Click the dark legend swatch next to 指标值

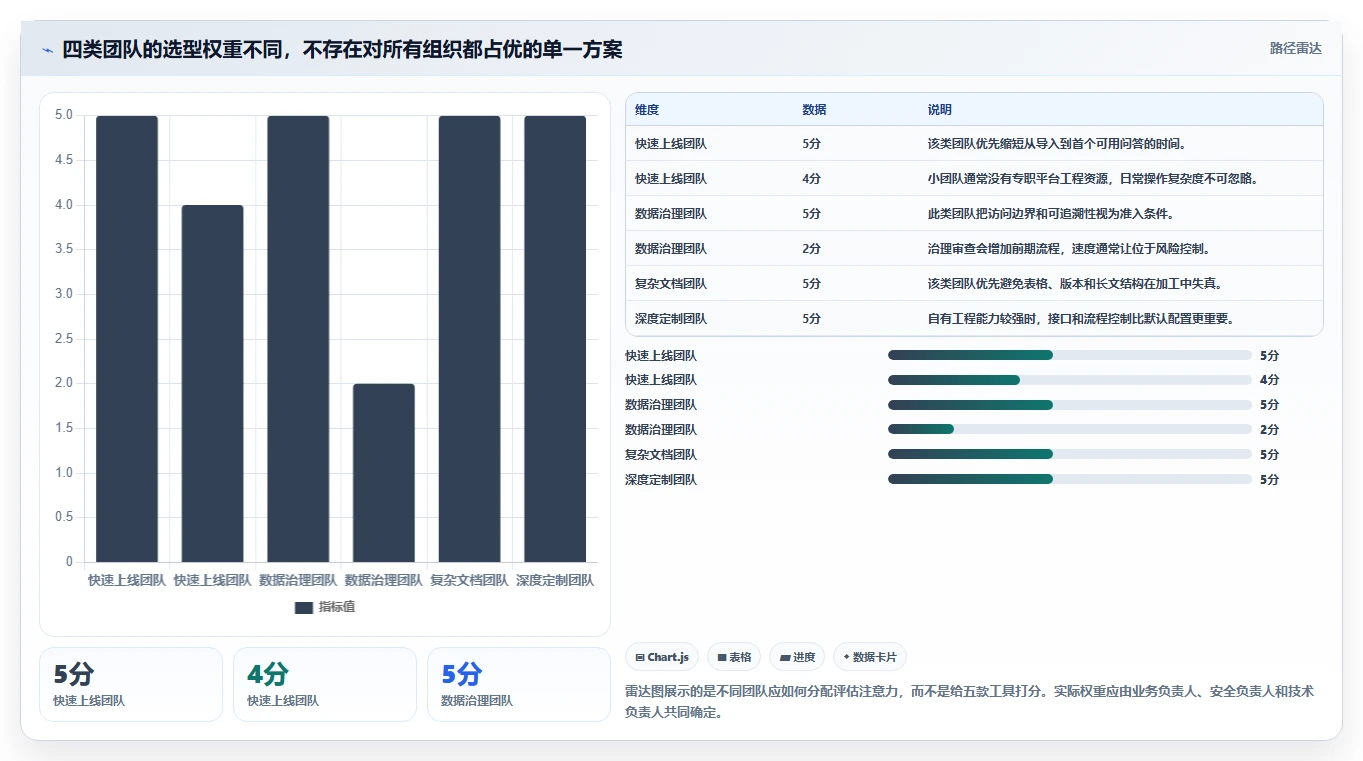coord(304,607)
